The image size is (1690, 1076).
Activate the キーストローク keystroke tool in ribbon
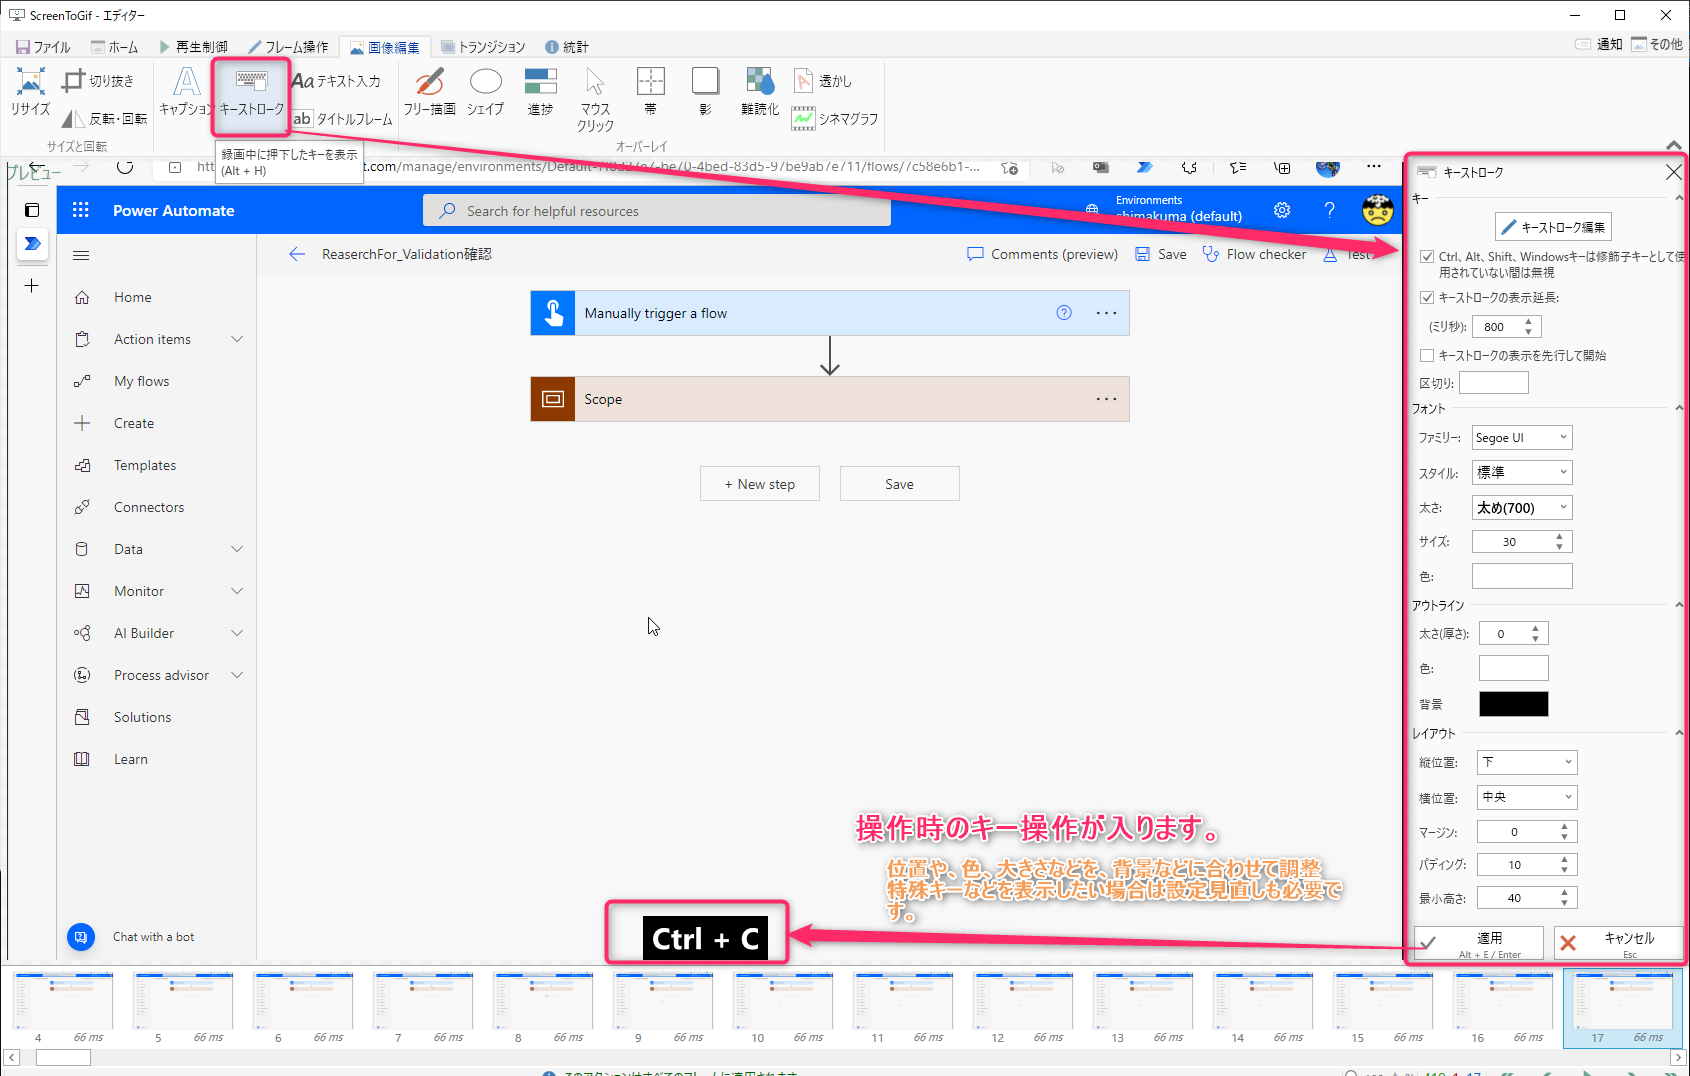[x=252, y=92]
